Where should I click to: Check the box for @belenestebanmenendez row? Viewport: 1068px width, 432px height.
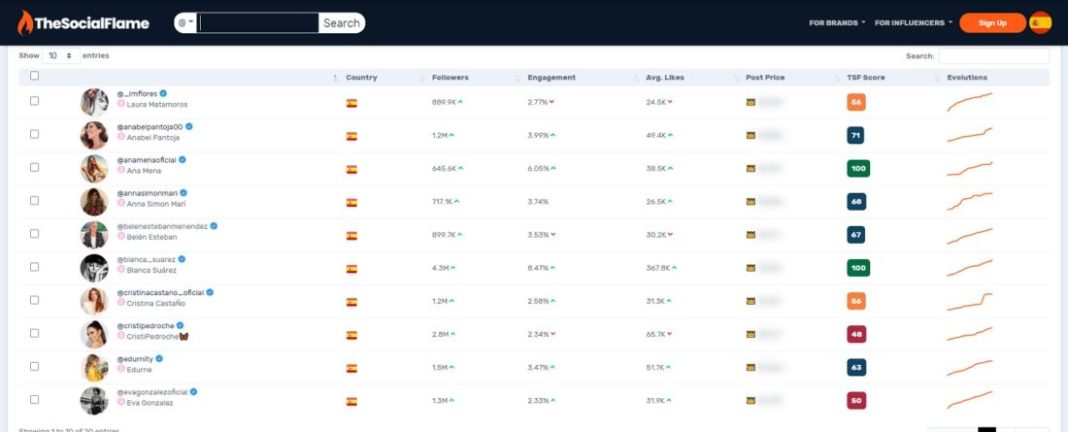(34, 234)
